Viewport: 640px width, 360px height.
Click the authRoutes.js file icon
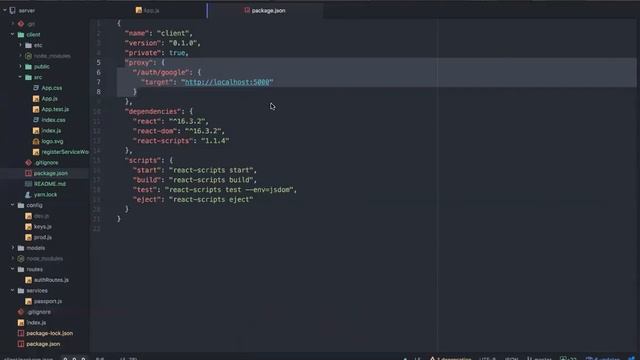click(x=28, y=280)
